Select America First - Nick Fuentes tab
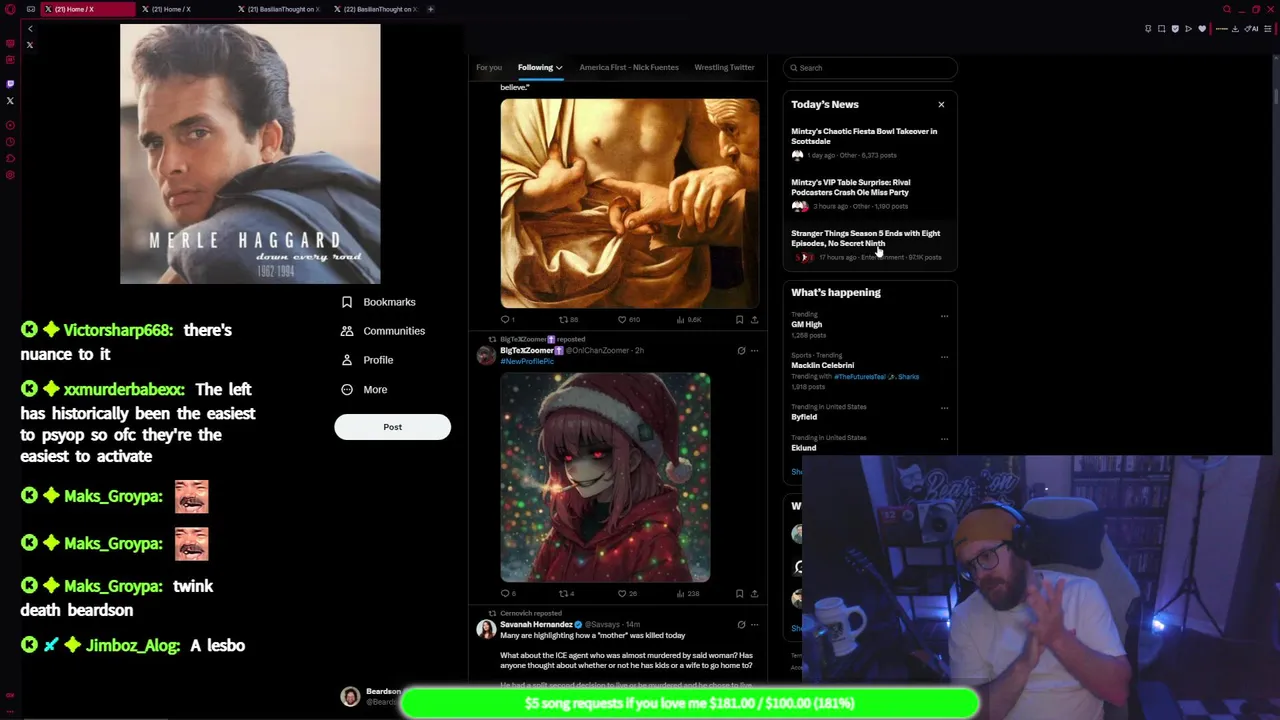 click(x=629, y=67)
